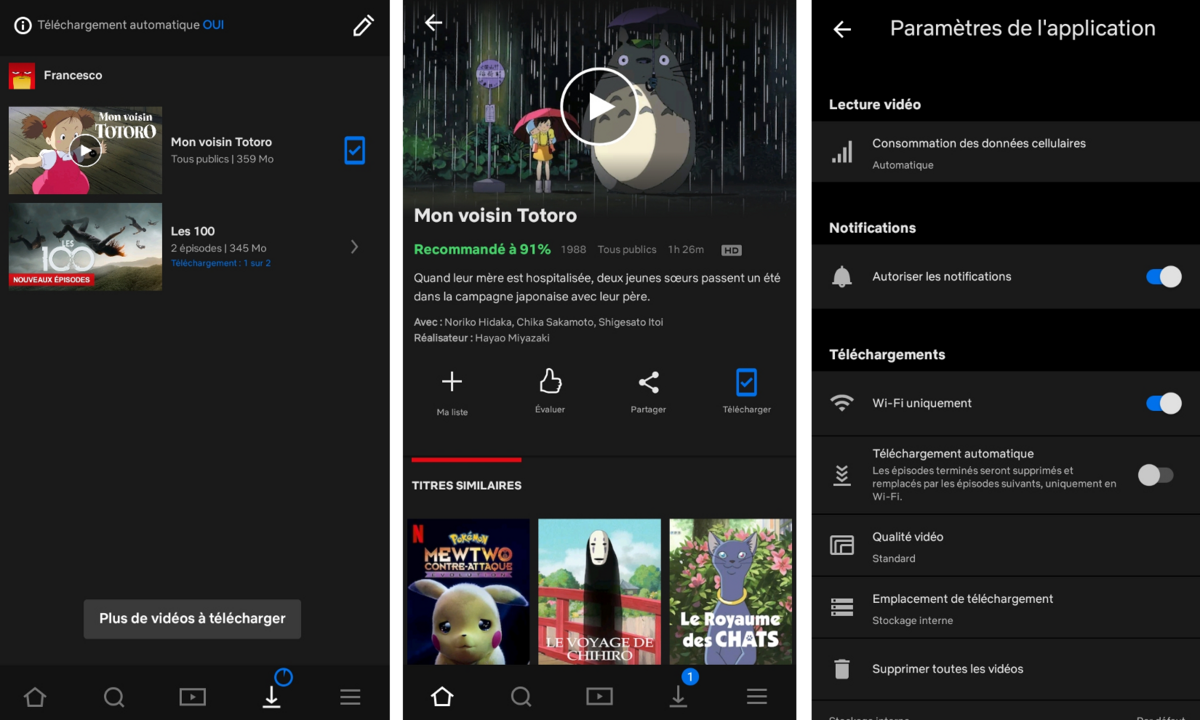Open the Qualité vidéo setting
1200x720 pixels.
coord(1000,546)
